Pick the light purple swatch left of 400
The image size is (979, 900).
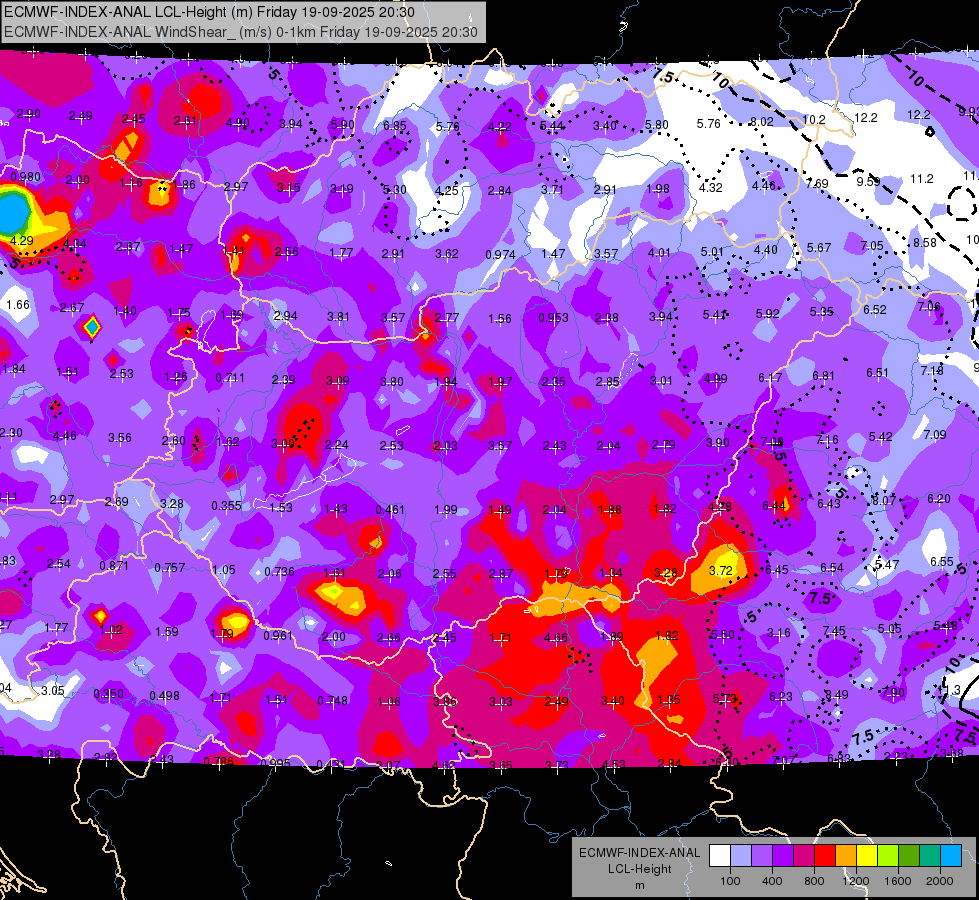[762, 856]
